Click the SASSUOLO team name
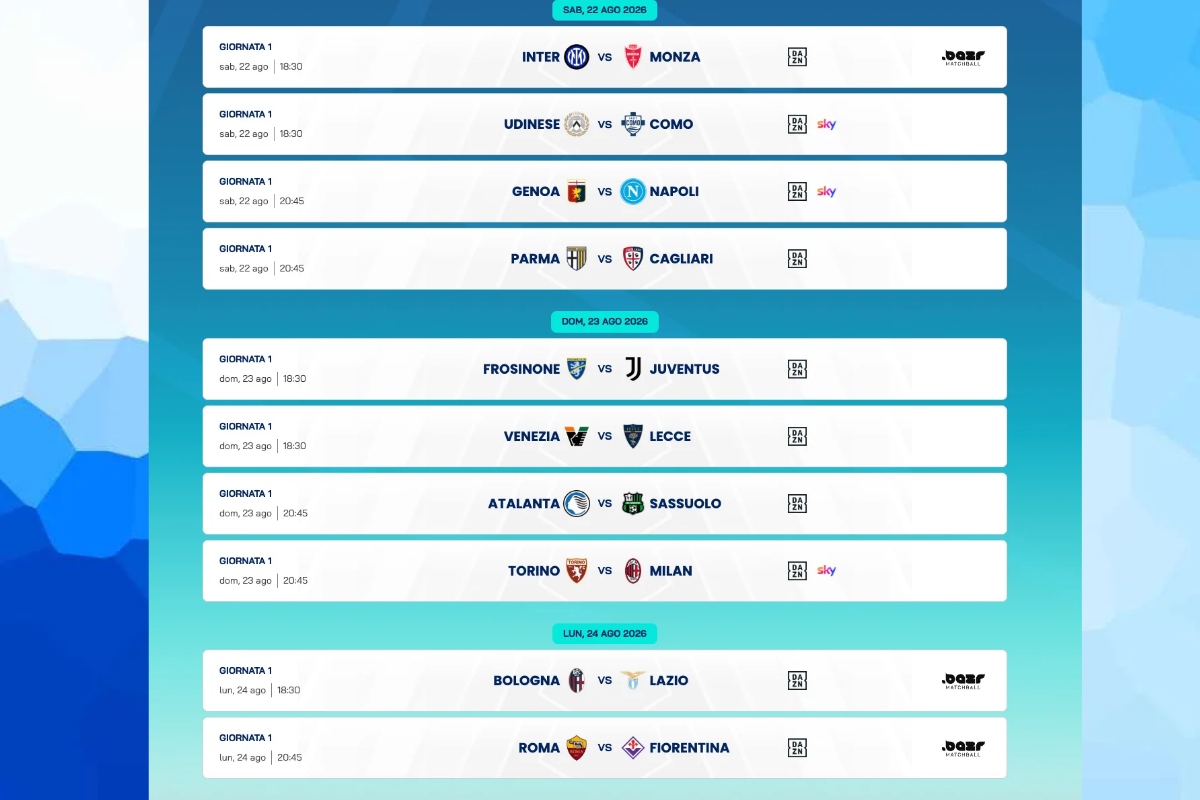Viewport: 1200px width, 800px height. point(685,504)
